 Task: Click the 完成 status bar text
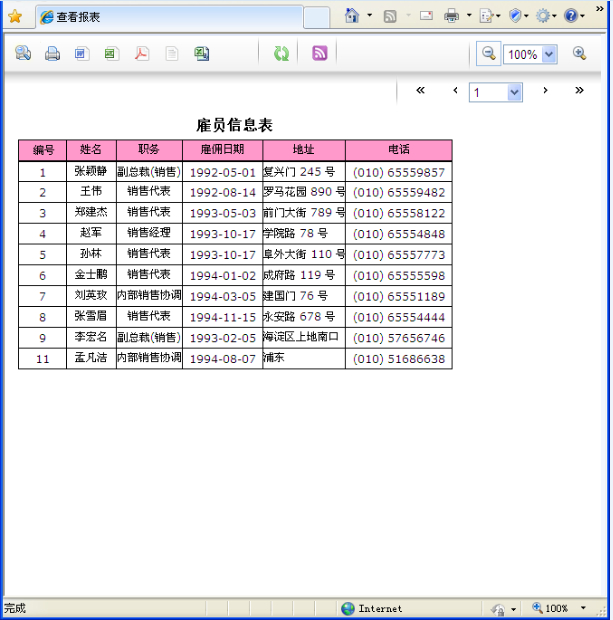pos(15,608)
